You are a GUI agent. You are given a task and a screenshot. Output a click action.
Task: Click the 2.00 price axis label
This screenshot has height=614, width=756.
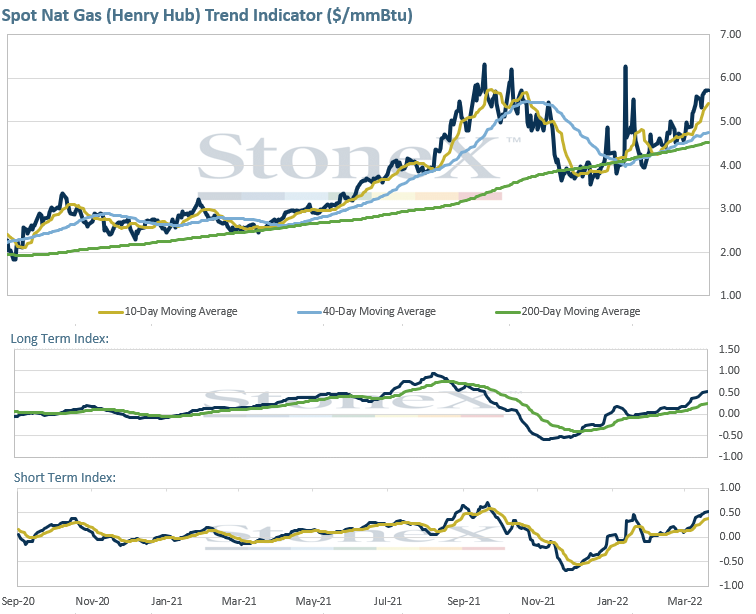pyautogui.click(x=730, y=252)
